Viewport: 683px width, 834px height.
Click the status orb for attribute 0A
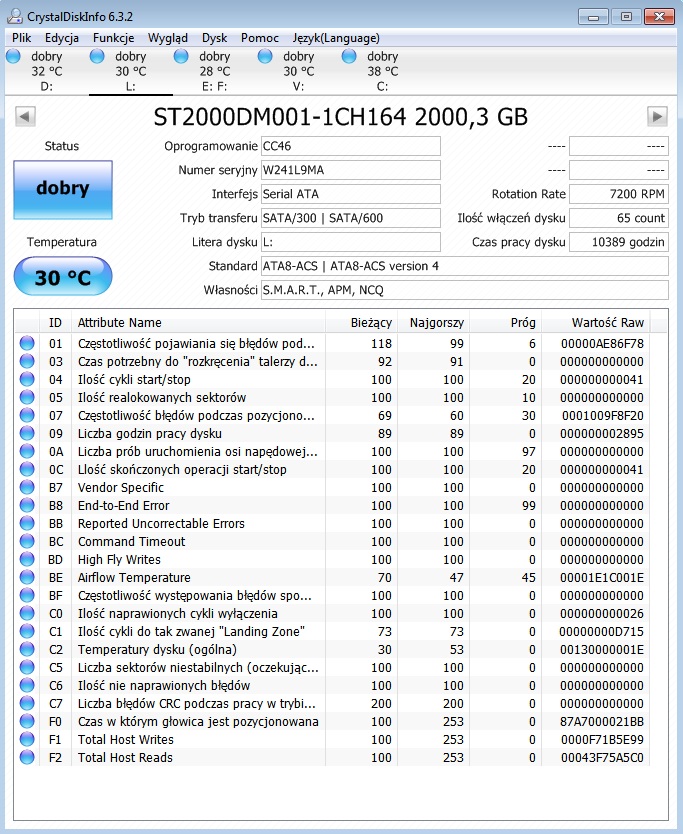(27, 451)
